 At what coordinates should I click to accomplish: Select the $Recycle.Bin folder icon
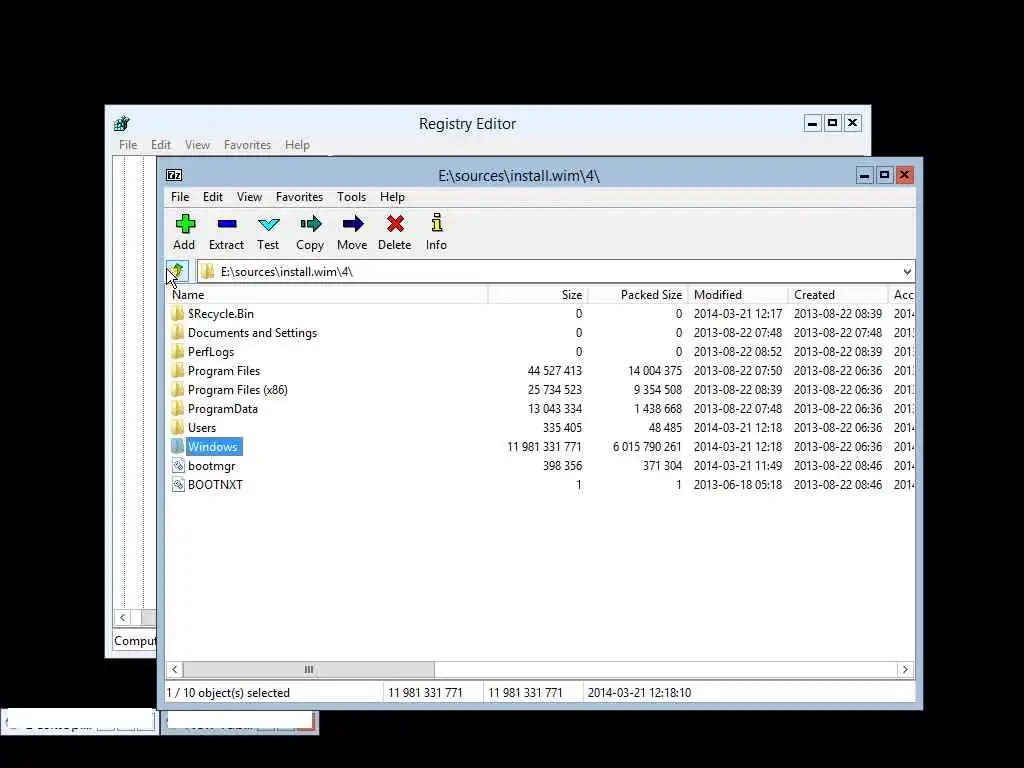(x=177, y=314)
